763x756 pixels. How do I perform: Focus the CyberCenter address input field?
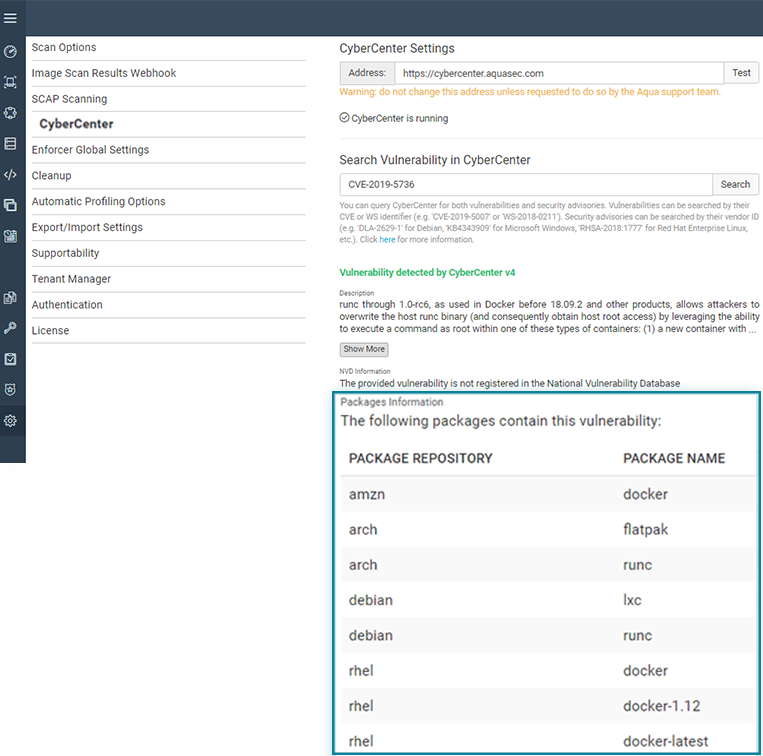point(559,73)
